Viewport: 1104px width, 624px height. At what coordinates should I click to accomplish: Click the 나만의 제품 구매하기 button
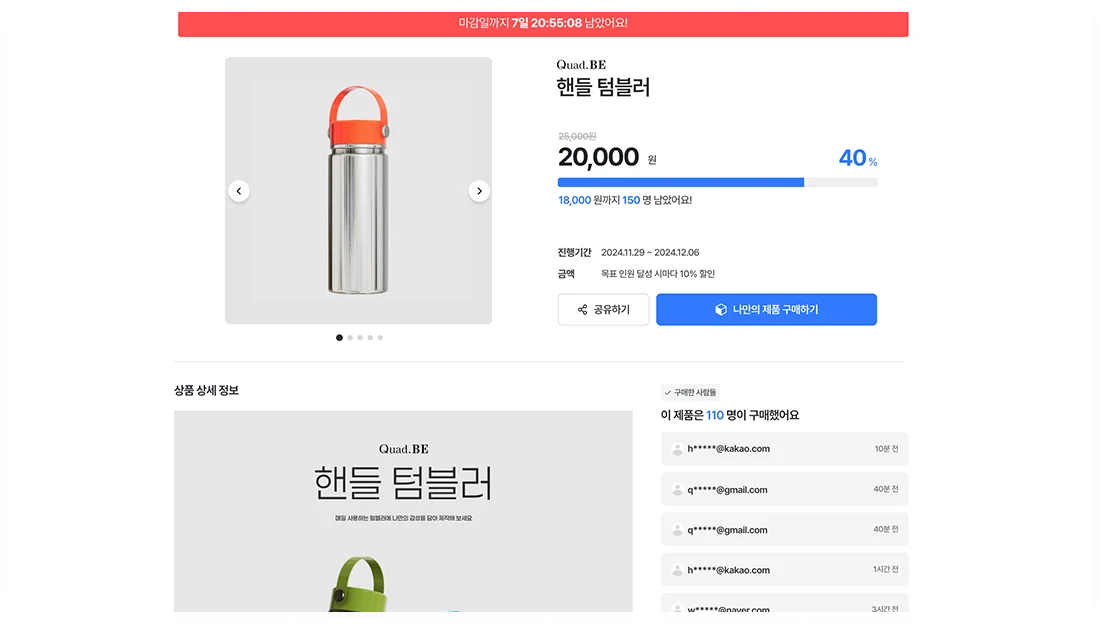766,309
